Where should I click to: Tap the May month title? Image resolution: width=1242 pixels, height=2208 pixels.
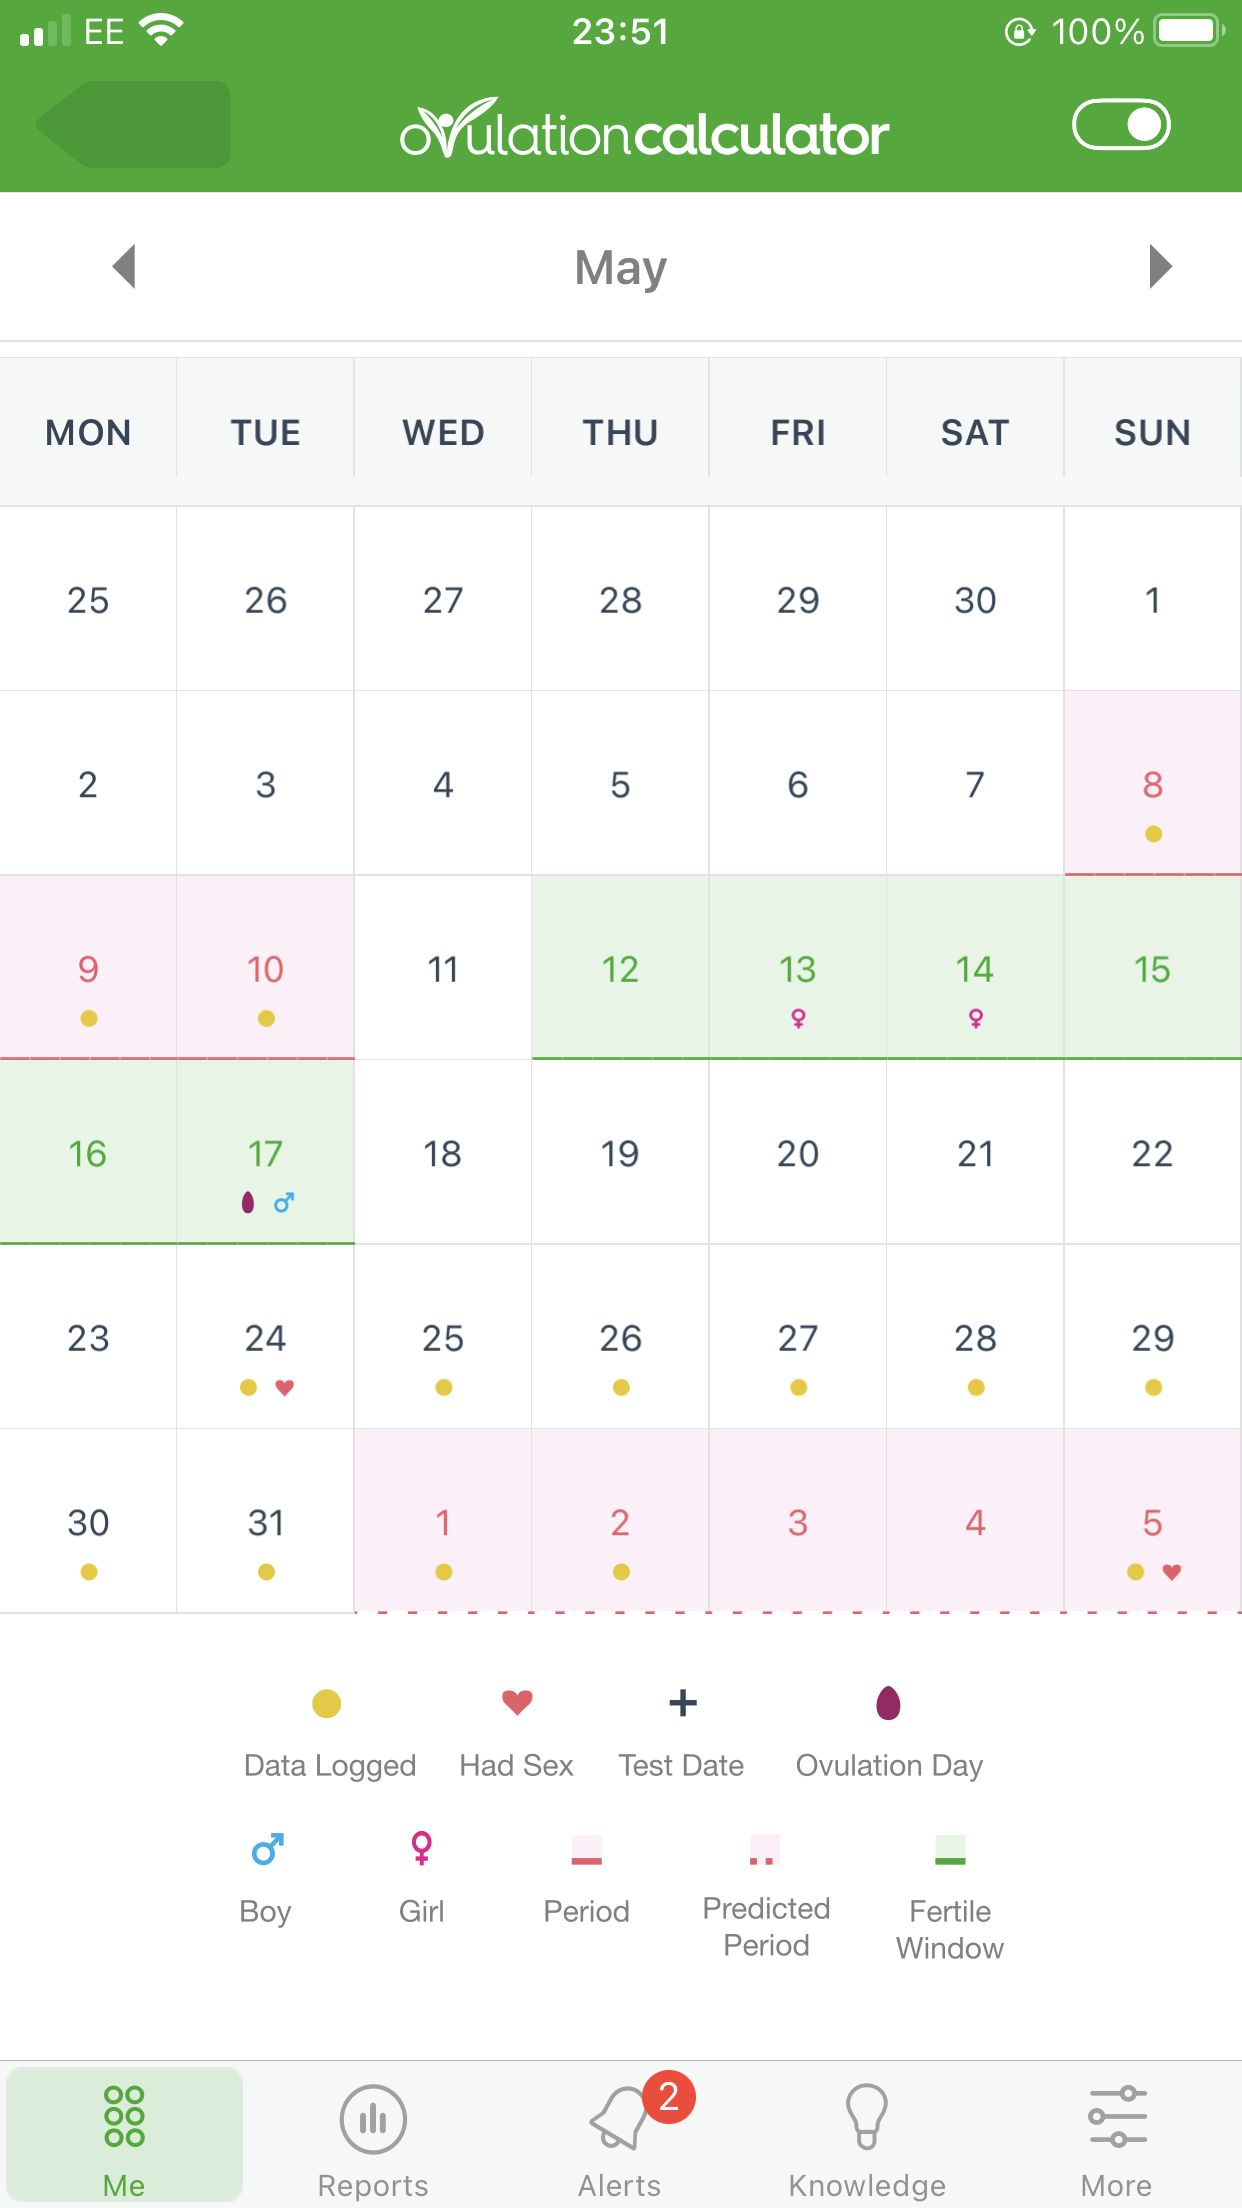[x=621, y=268]
